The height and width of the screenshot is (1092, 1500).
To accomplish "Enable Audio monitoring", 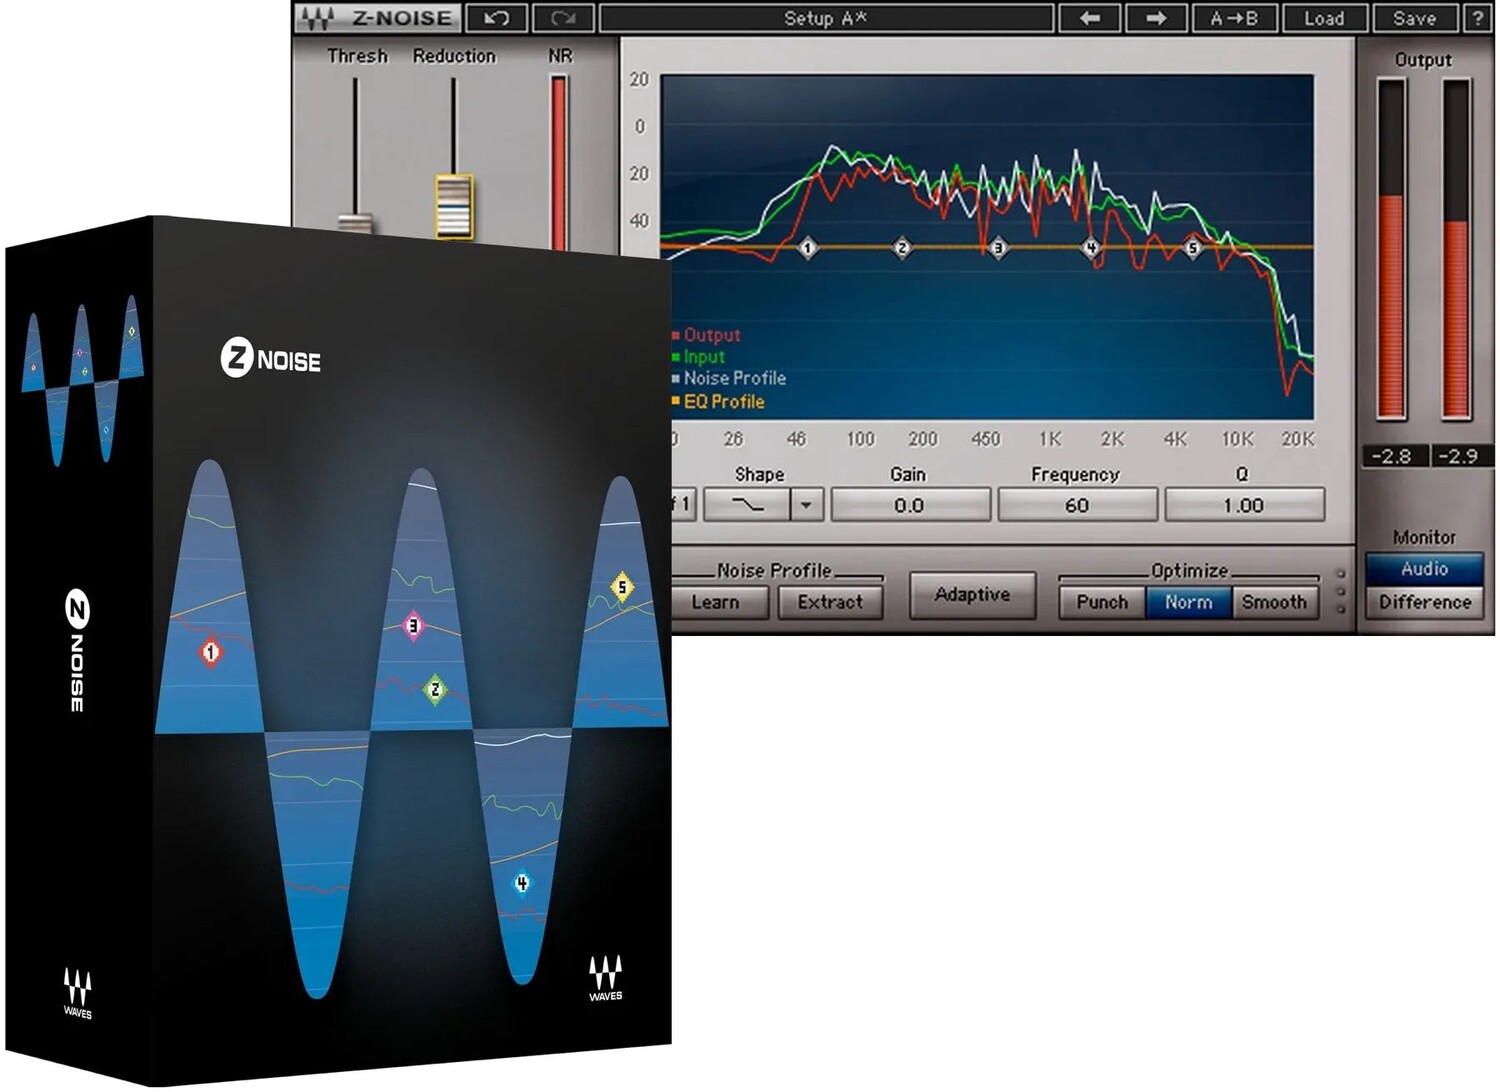I will tap(1422, 568).
